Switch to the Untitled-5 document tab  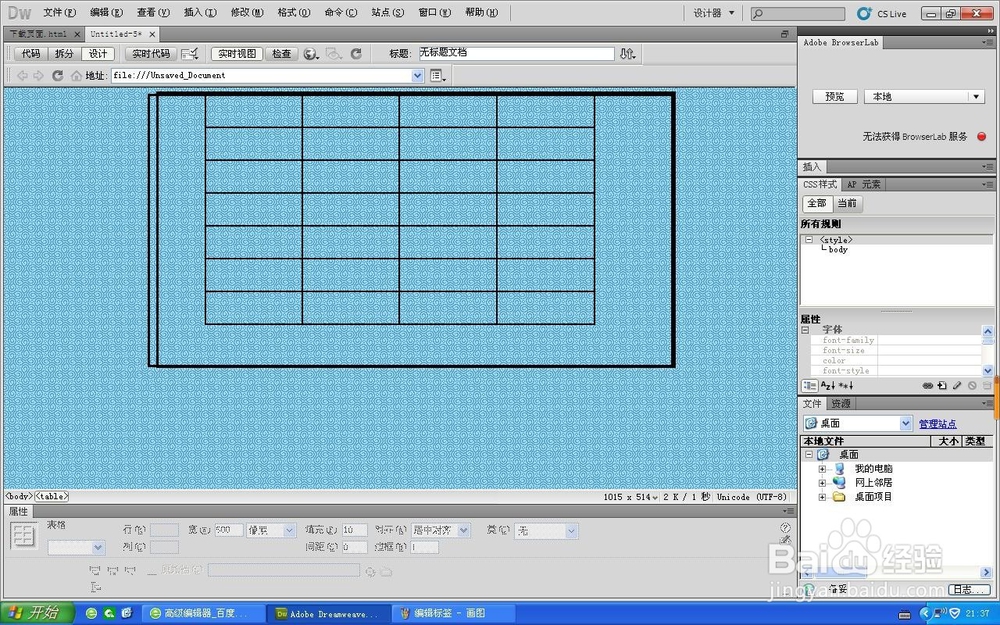pos(116,34)
